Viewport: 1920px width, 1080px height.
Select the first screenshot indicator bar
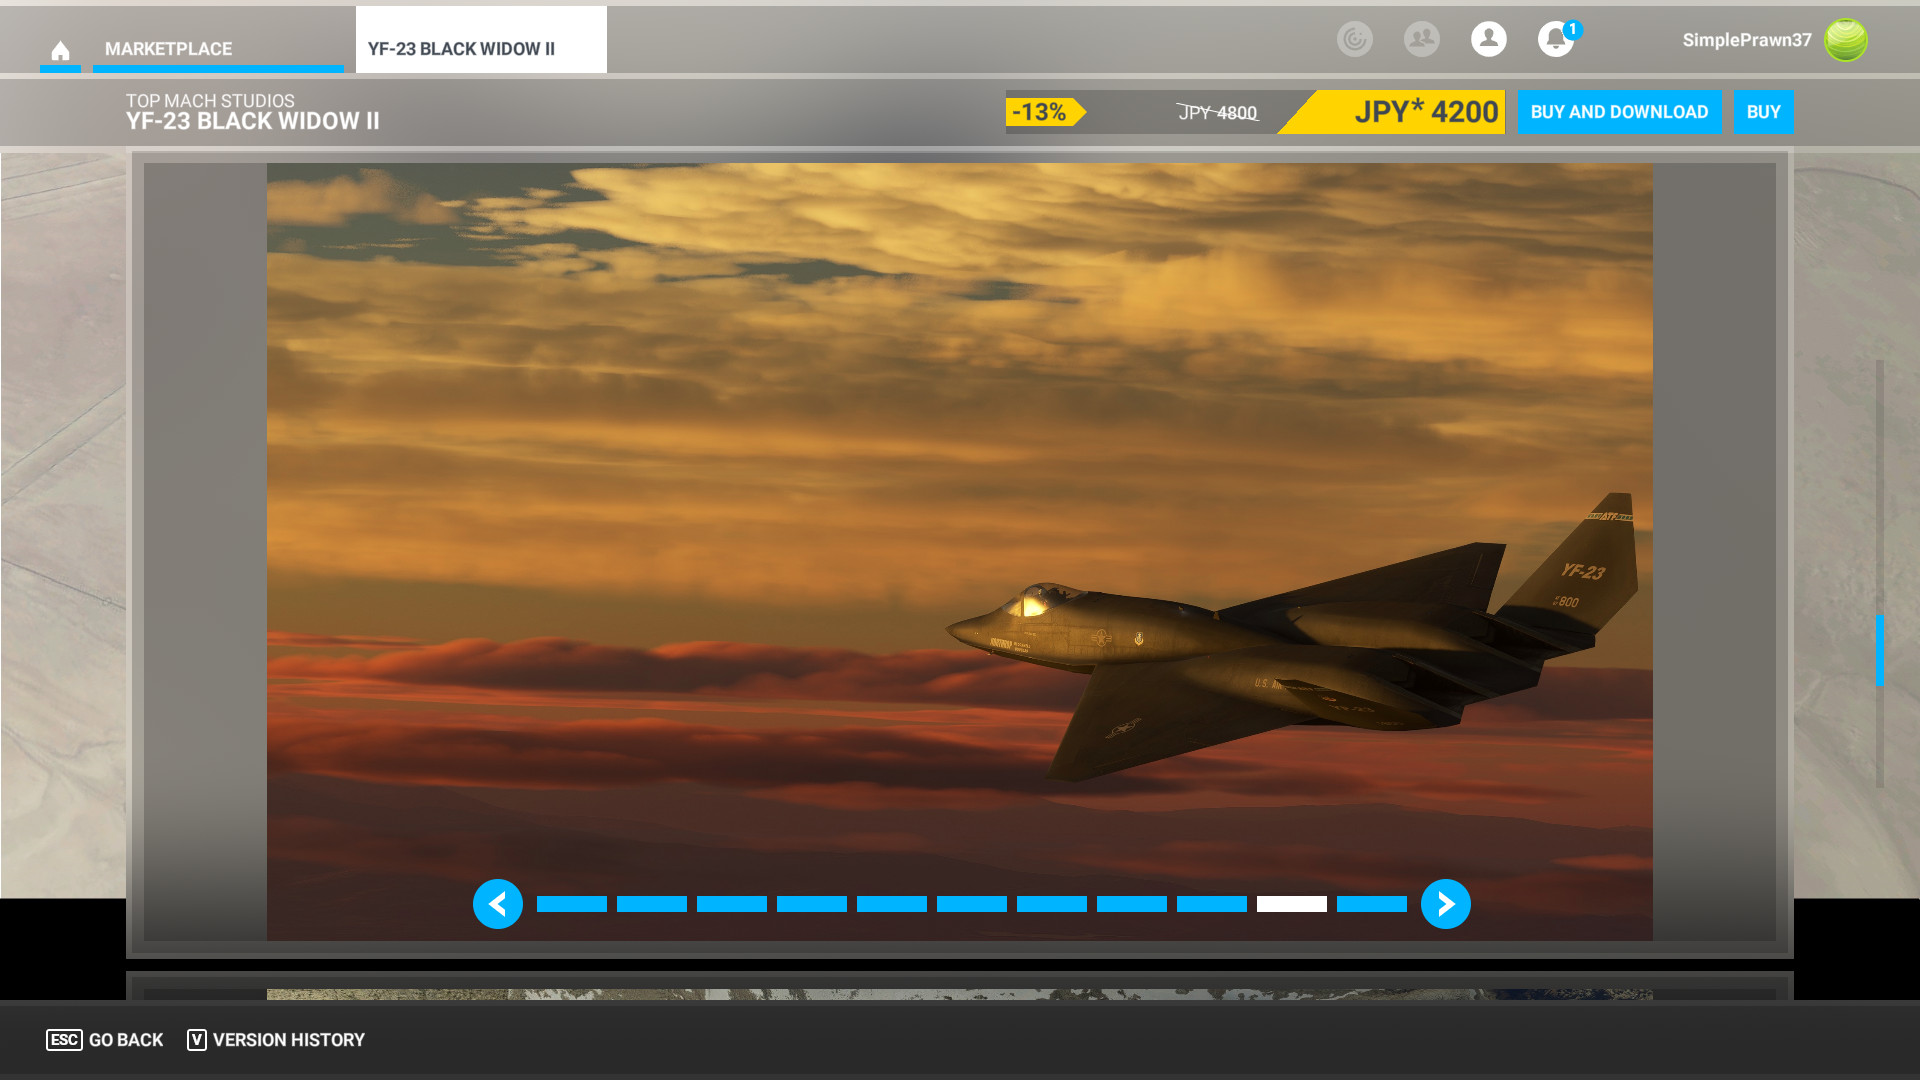(572, 904)
